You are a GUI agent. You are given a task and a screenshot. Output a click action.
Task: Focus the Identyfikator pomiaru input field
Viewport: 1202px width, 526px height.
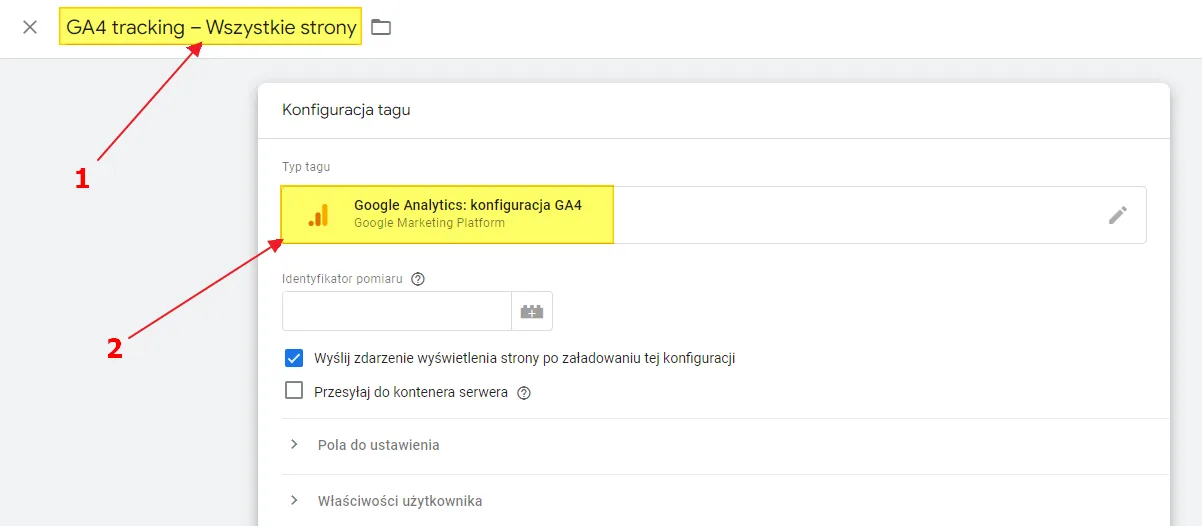pyautogui.click(x=397, y=311)
